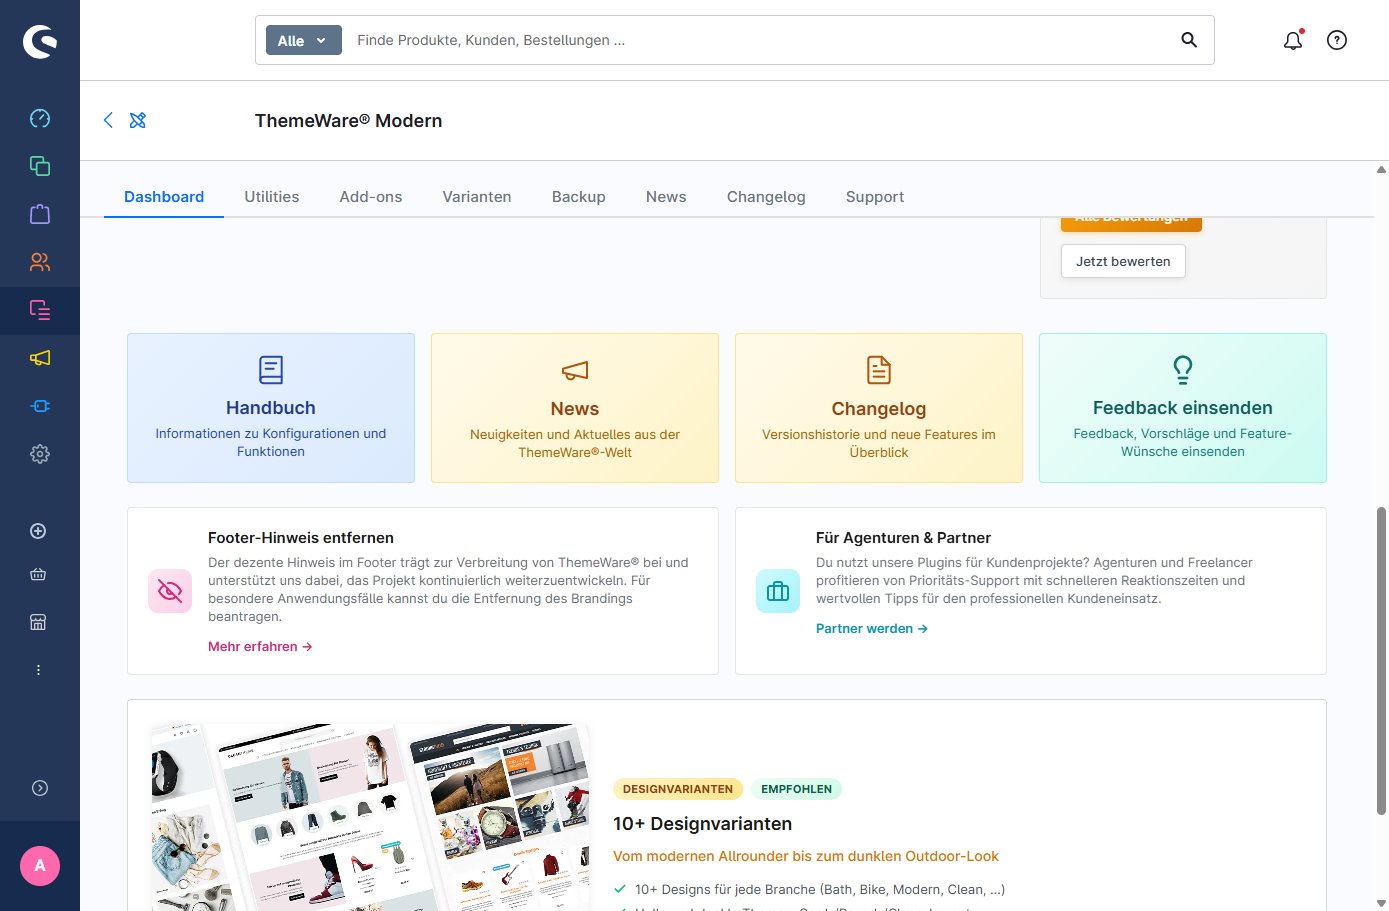The height and width of the screenshot is (911, 1389).
Task: Click the search magnifier icon
Action: coord(1189,40)
